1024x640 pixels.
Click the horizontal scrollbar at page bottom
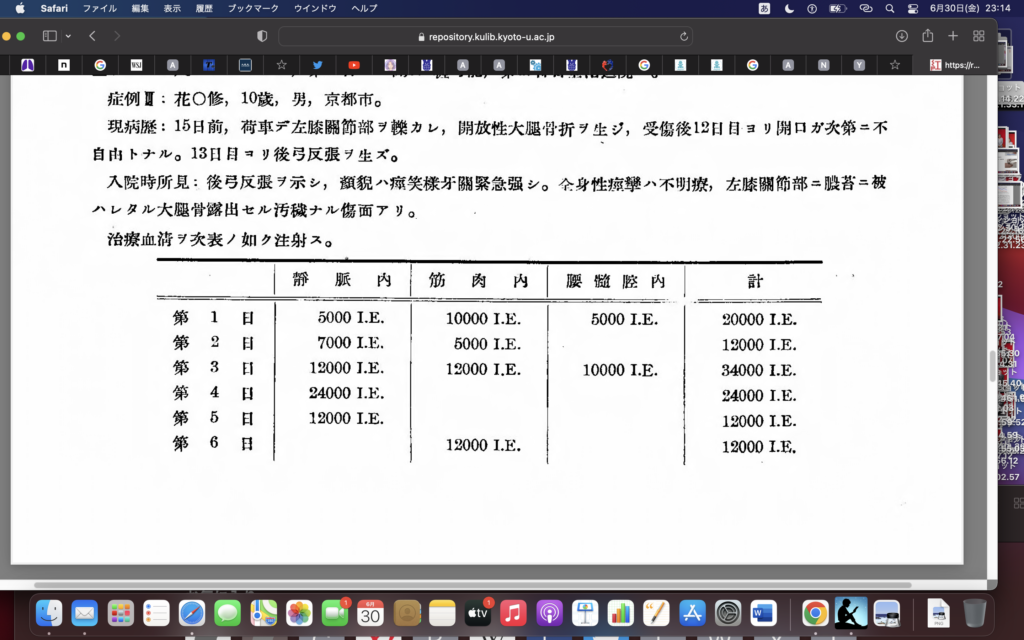472,585
